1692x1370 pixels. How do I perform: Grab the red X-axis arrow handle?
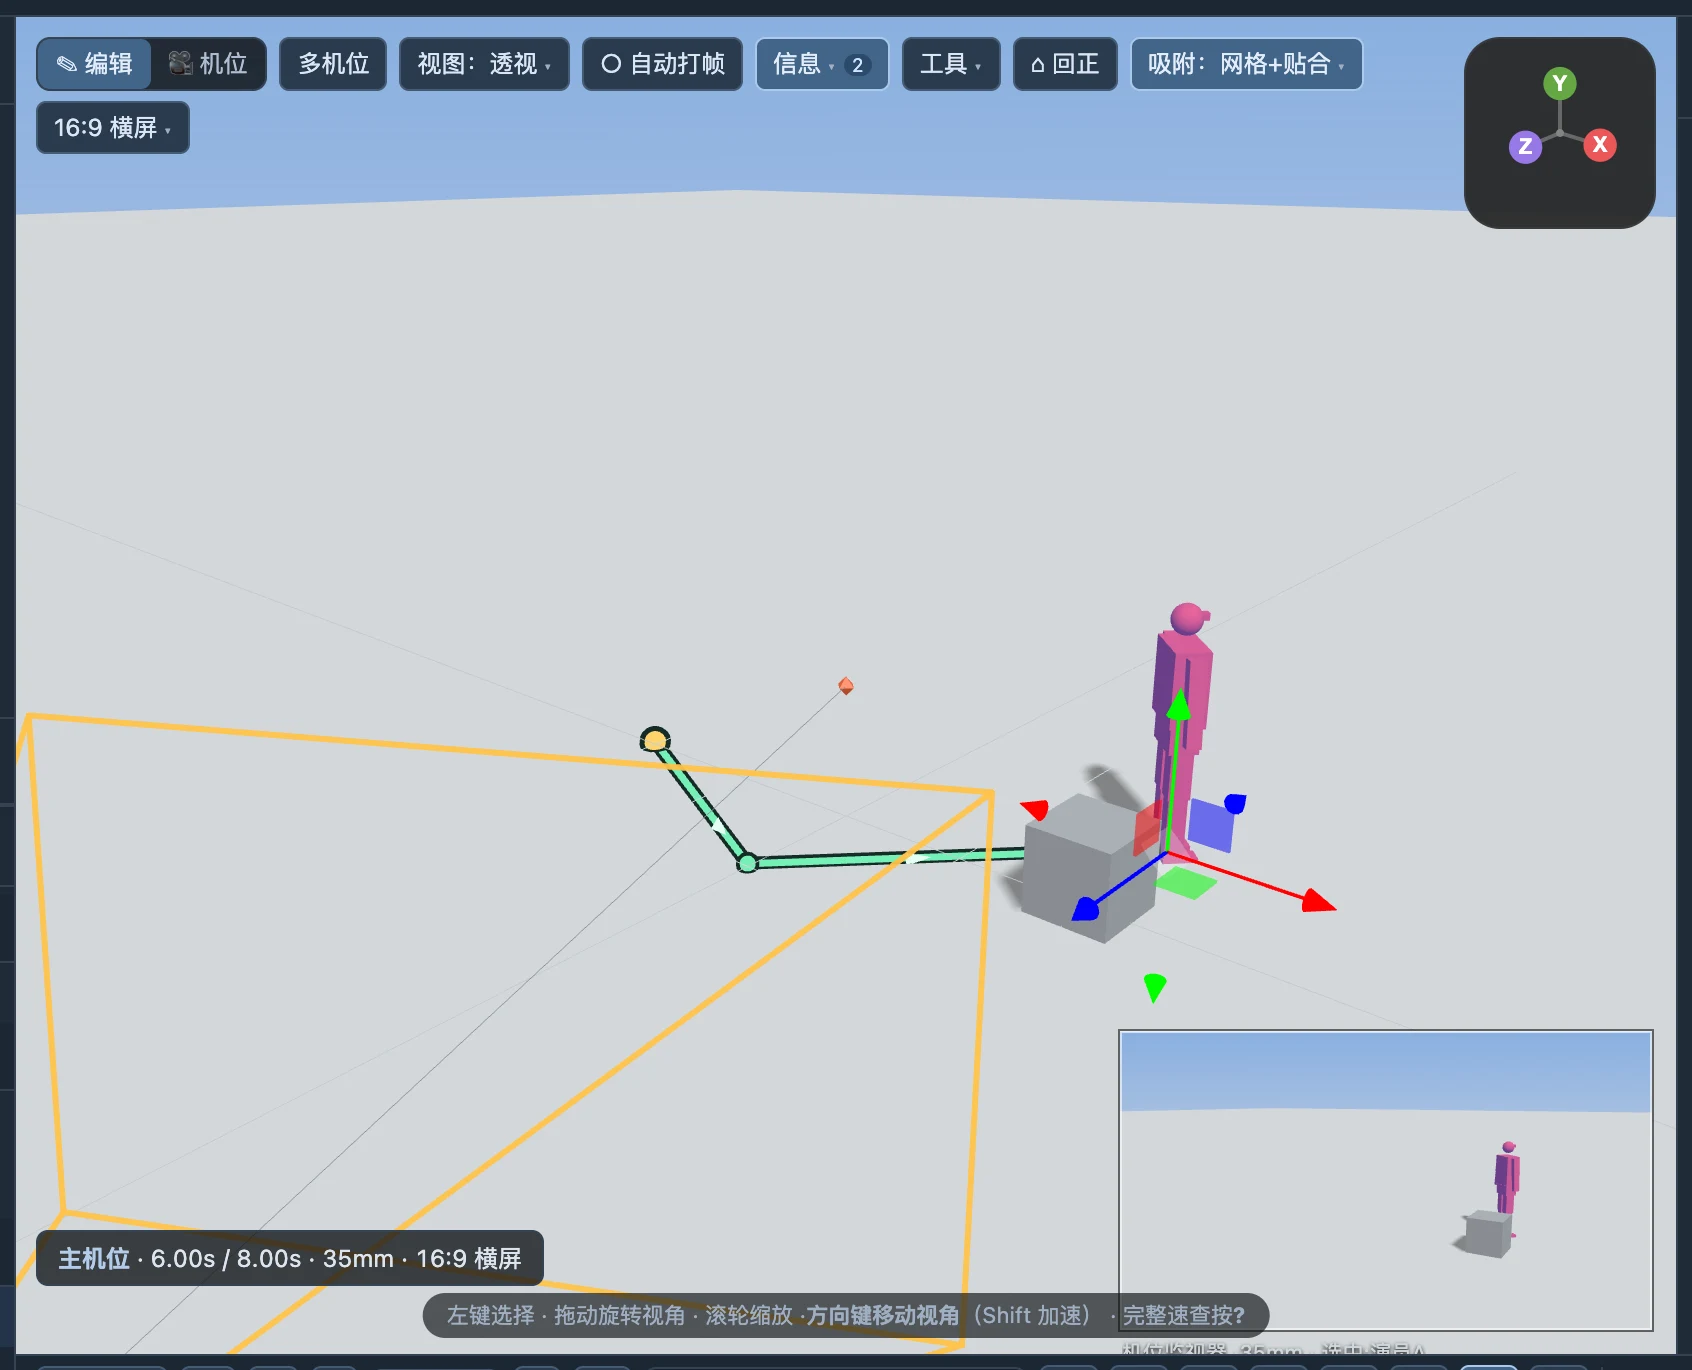coord(1318,900)
